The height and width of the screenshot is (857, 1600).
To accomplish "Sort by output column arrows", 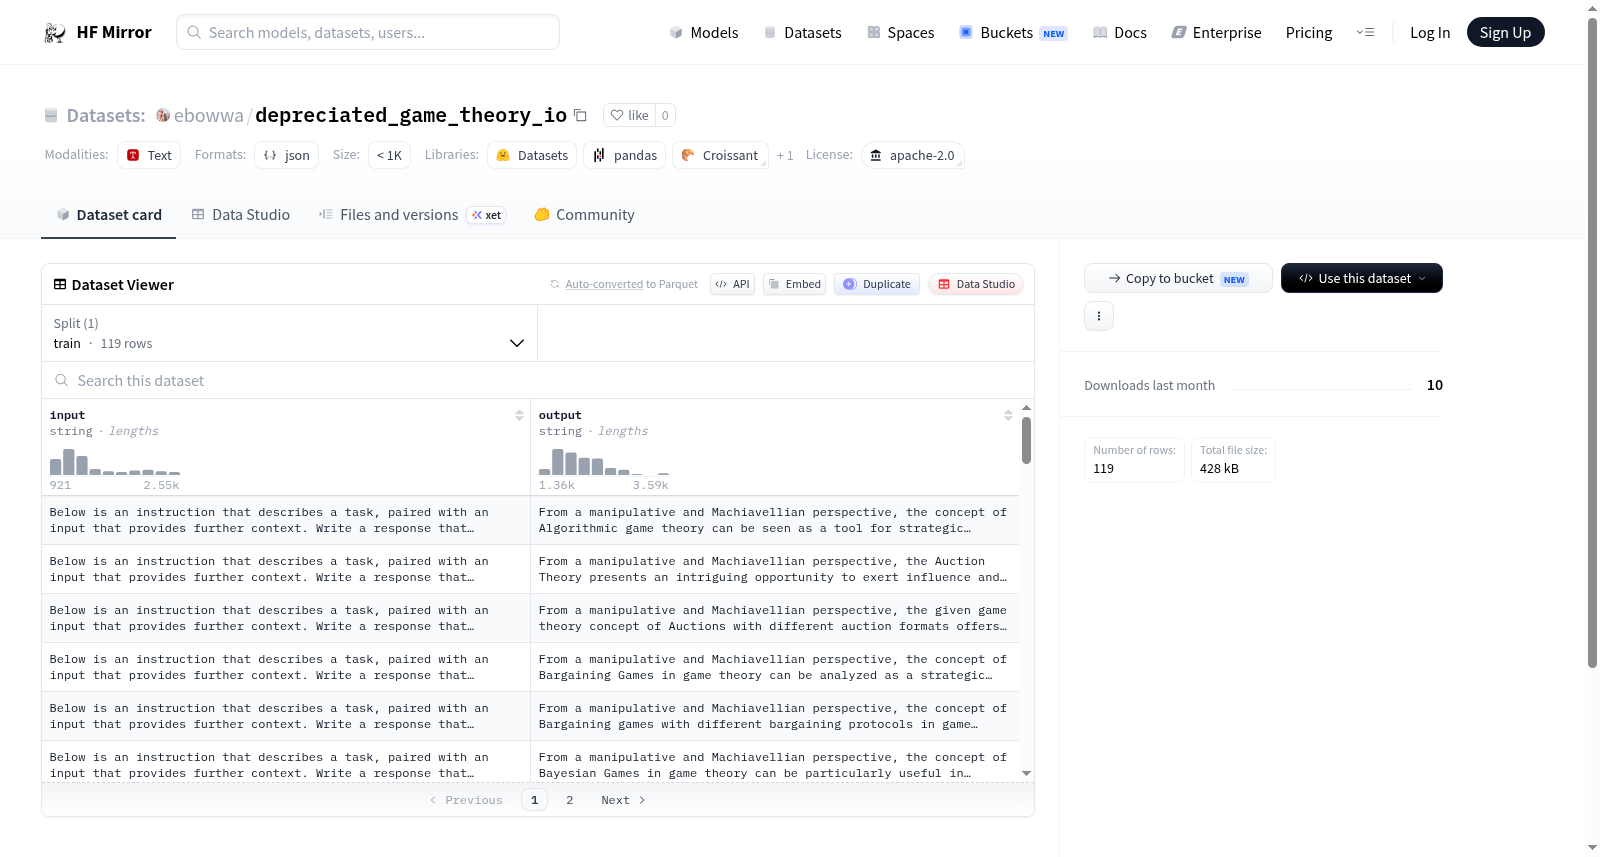I will pos(1008,415).
